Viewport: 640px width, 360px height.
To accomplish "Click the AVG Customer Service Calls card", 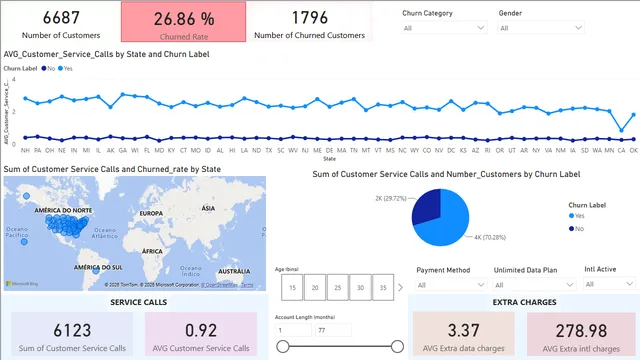I will [x=201, y=333].
